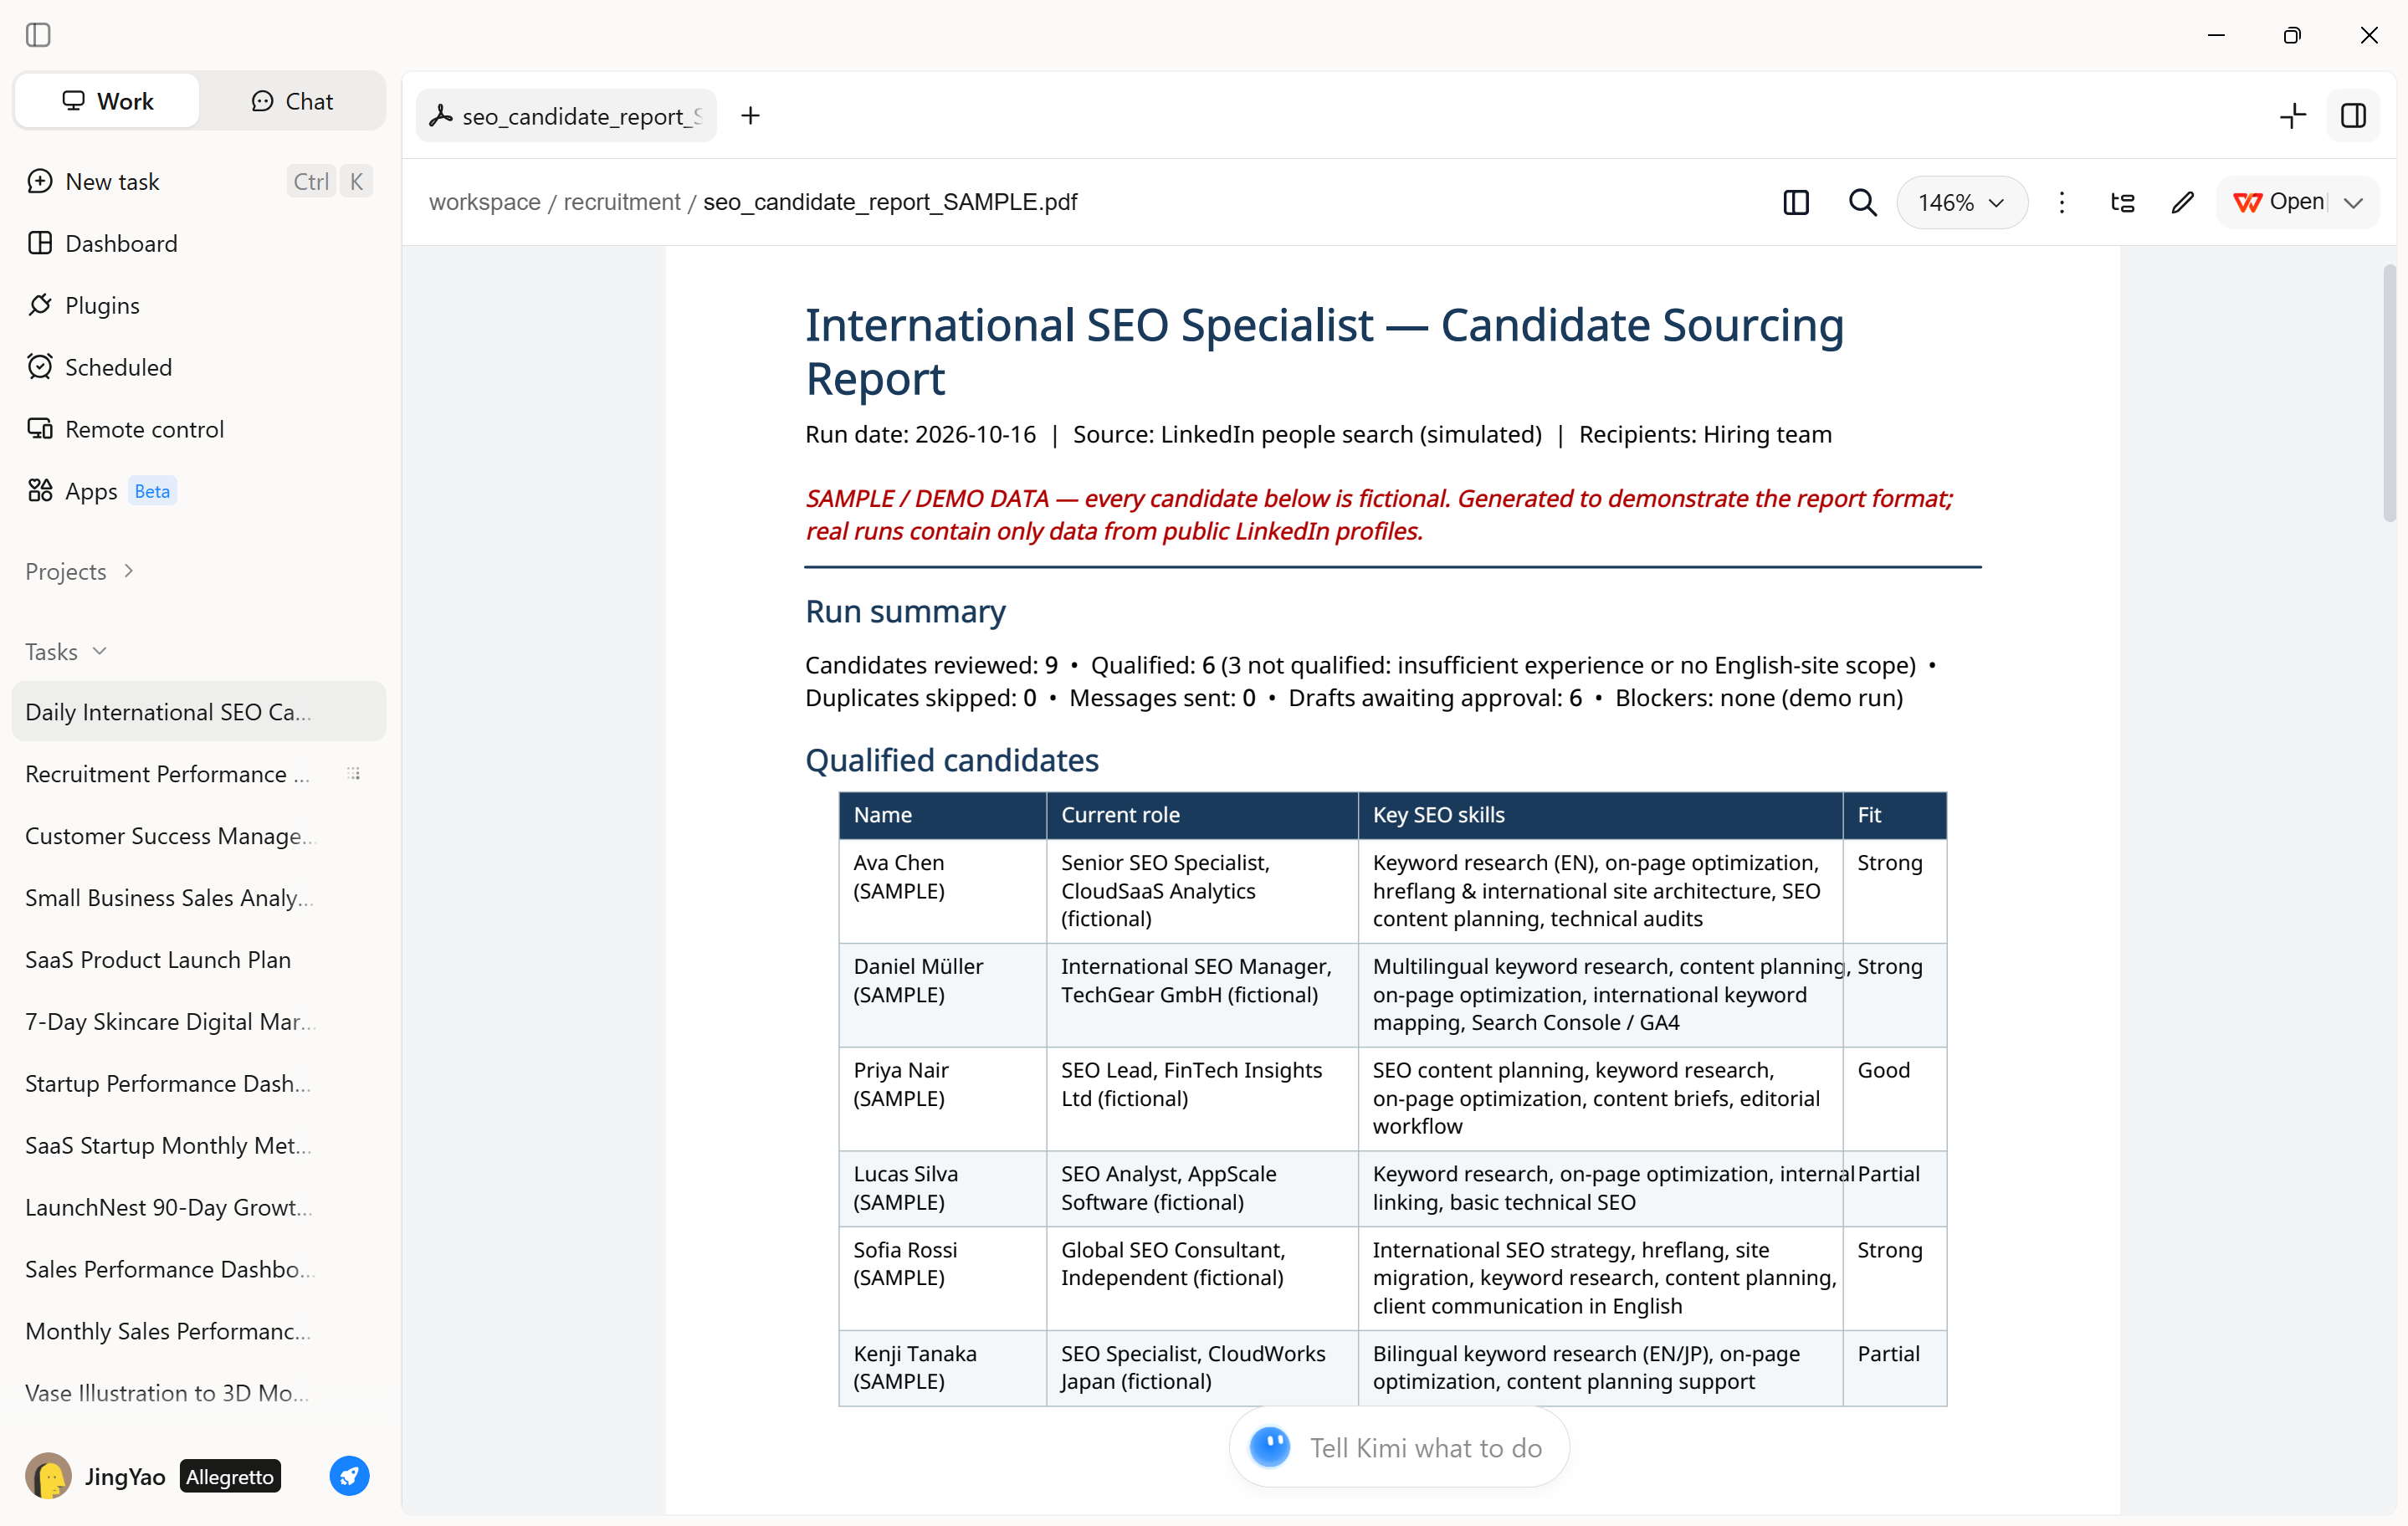
Task: Open the Apps Beta section
Action: coord(199,491)
